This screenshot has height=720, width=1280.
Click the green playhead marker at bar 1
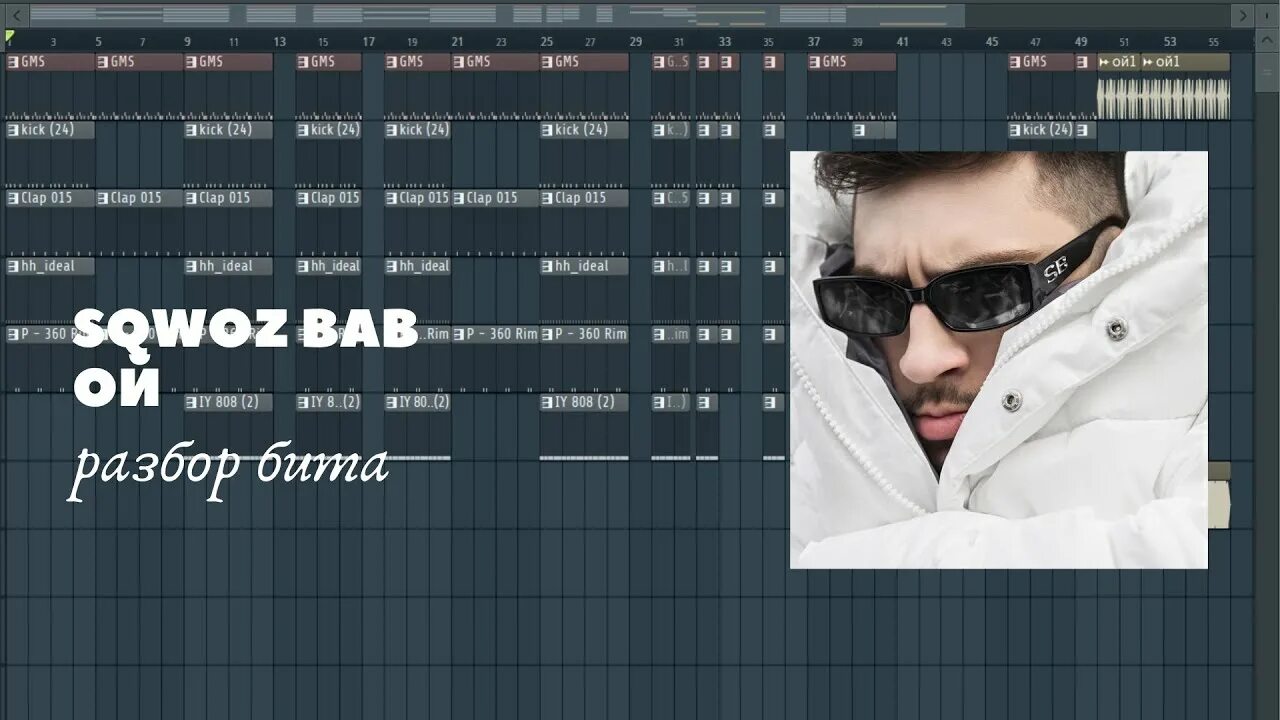click(x=10, y=37)
